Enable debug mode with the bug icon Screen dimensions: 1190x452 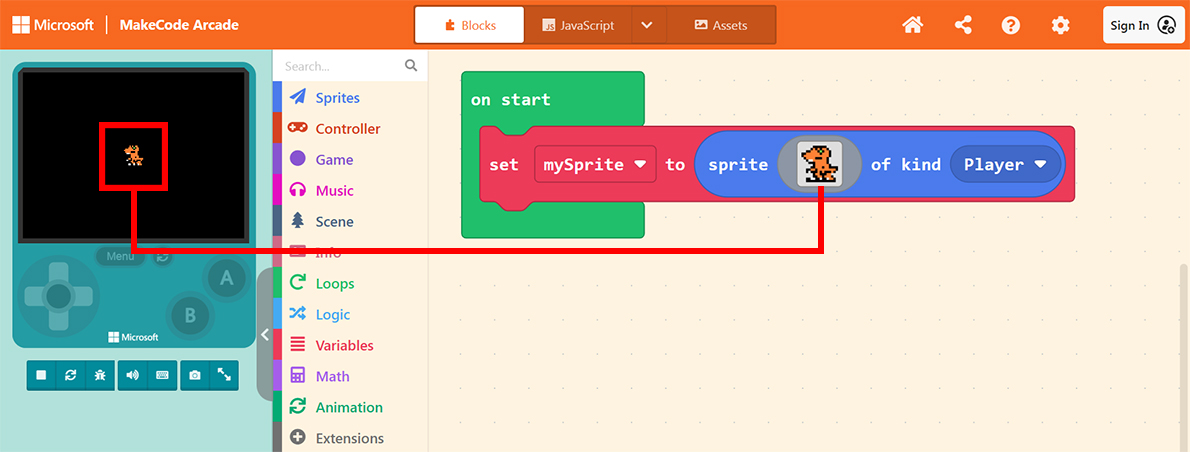click(x=98, y=375)
